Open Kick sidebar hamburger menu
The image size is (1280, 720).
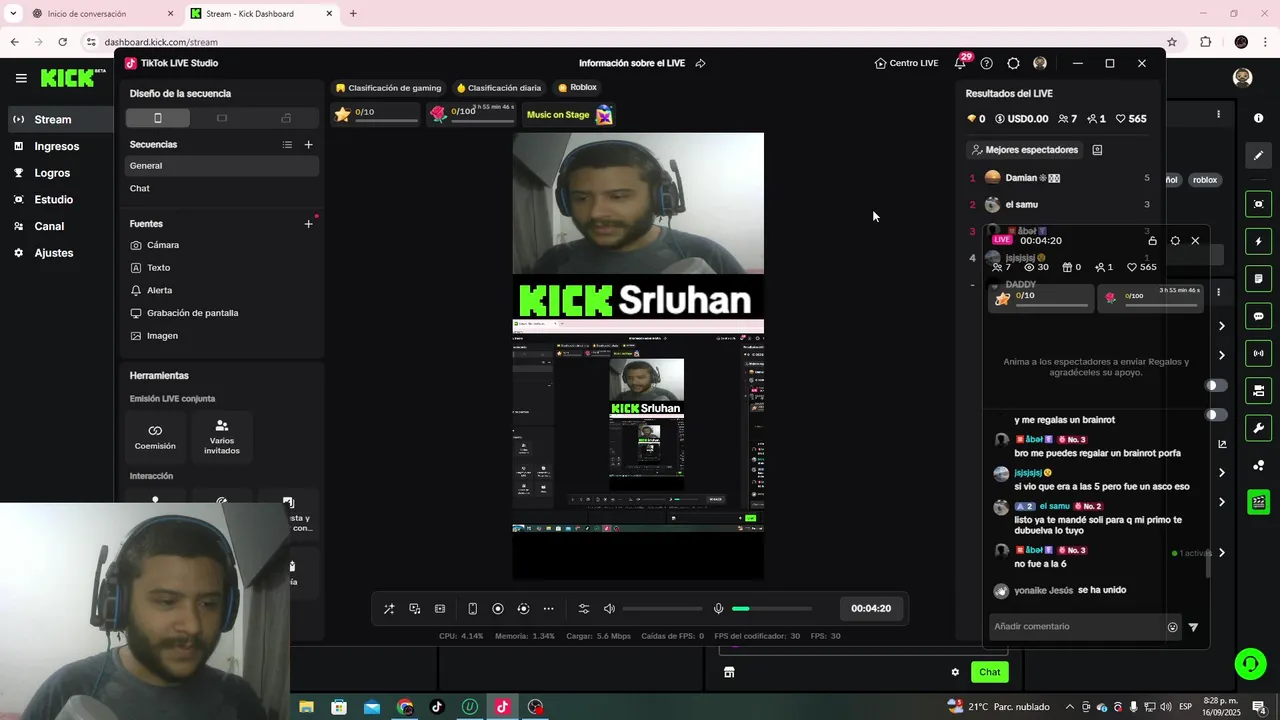pyautogui.click(x=21, y=78)
